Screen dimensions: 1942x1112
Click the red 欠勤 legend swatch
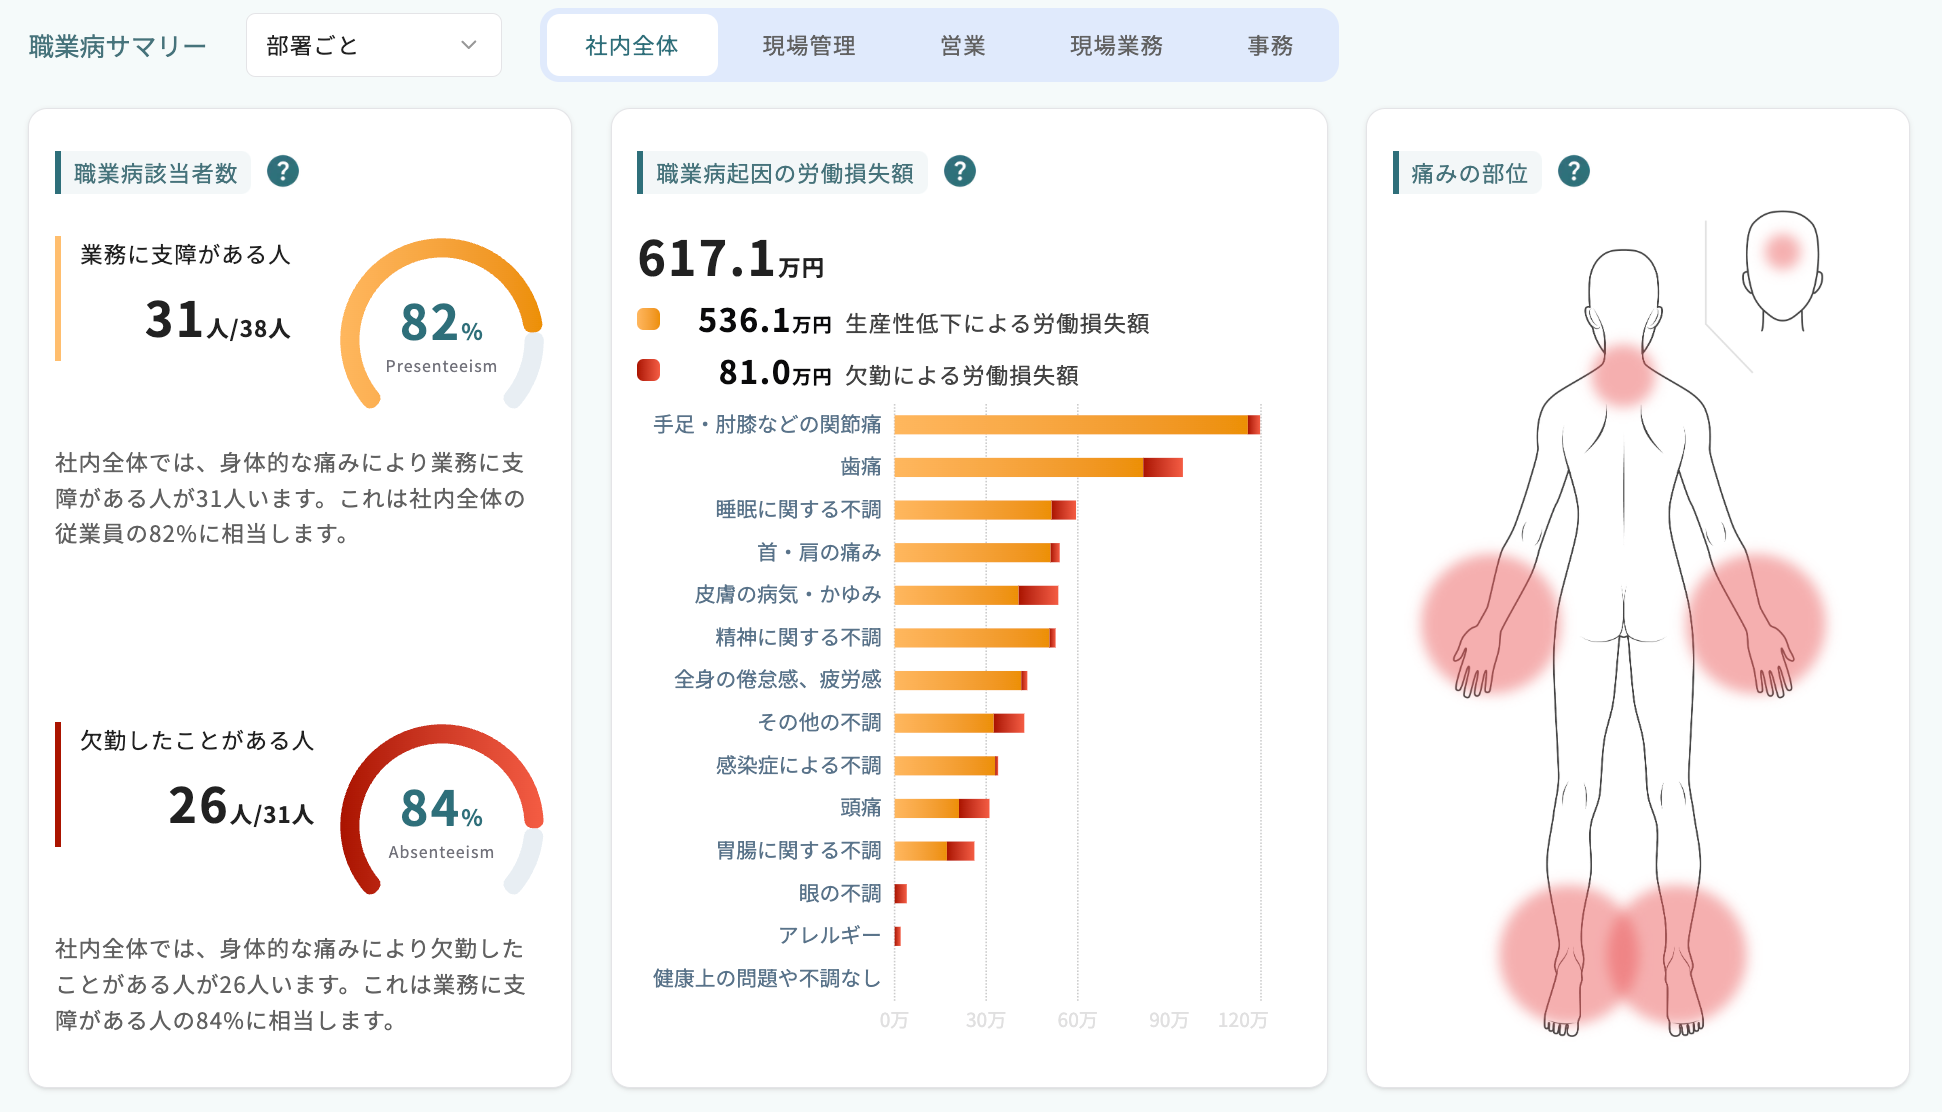point(649,371)
